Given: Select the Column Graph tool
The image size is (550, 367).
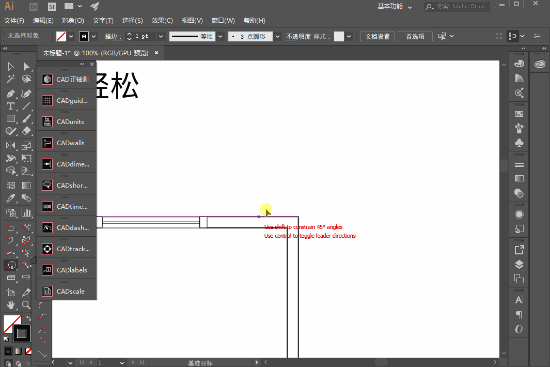Looking at the screenshot, I should tap(26, 213).
